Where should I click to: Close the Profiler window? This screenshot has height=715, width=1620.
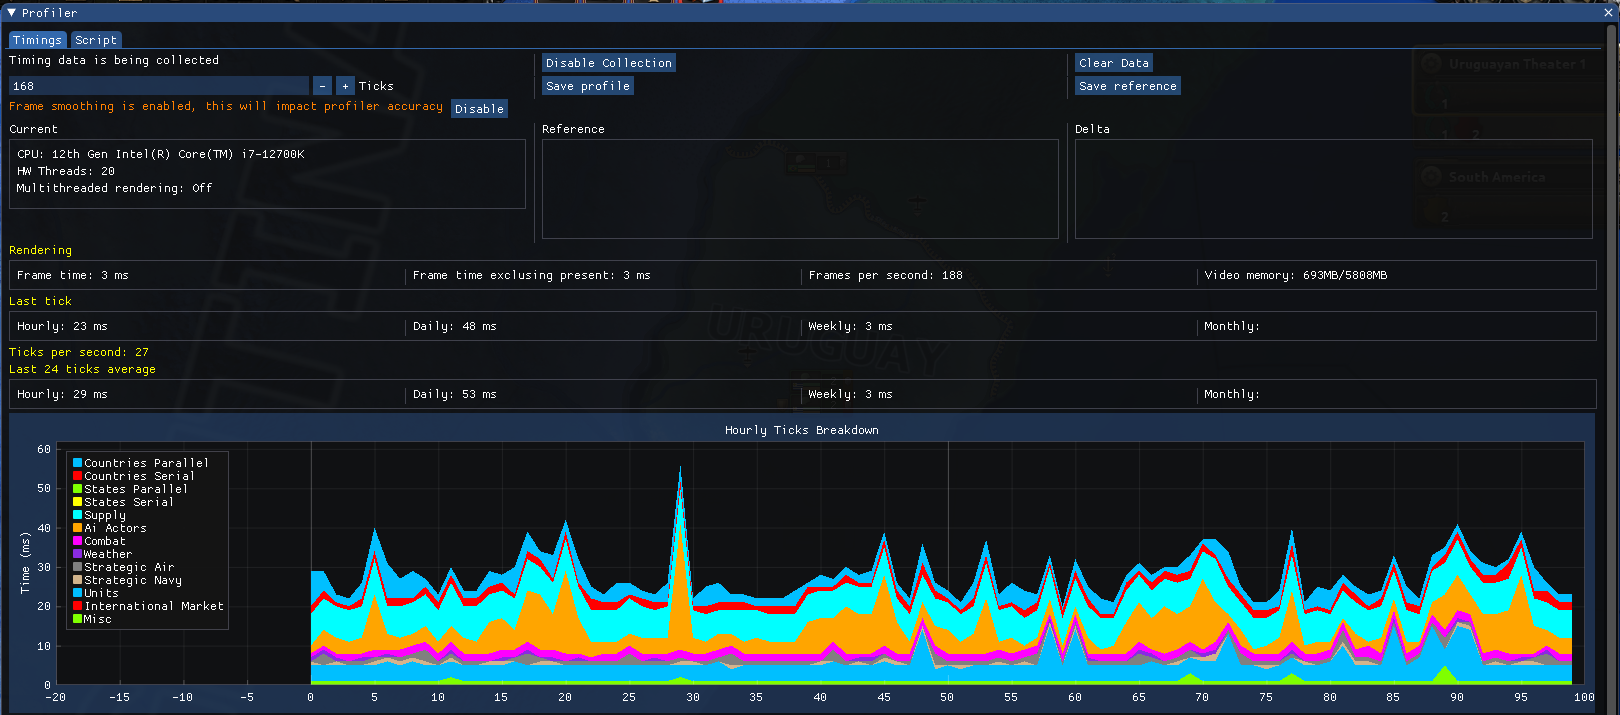pos(1607,13)
